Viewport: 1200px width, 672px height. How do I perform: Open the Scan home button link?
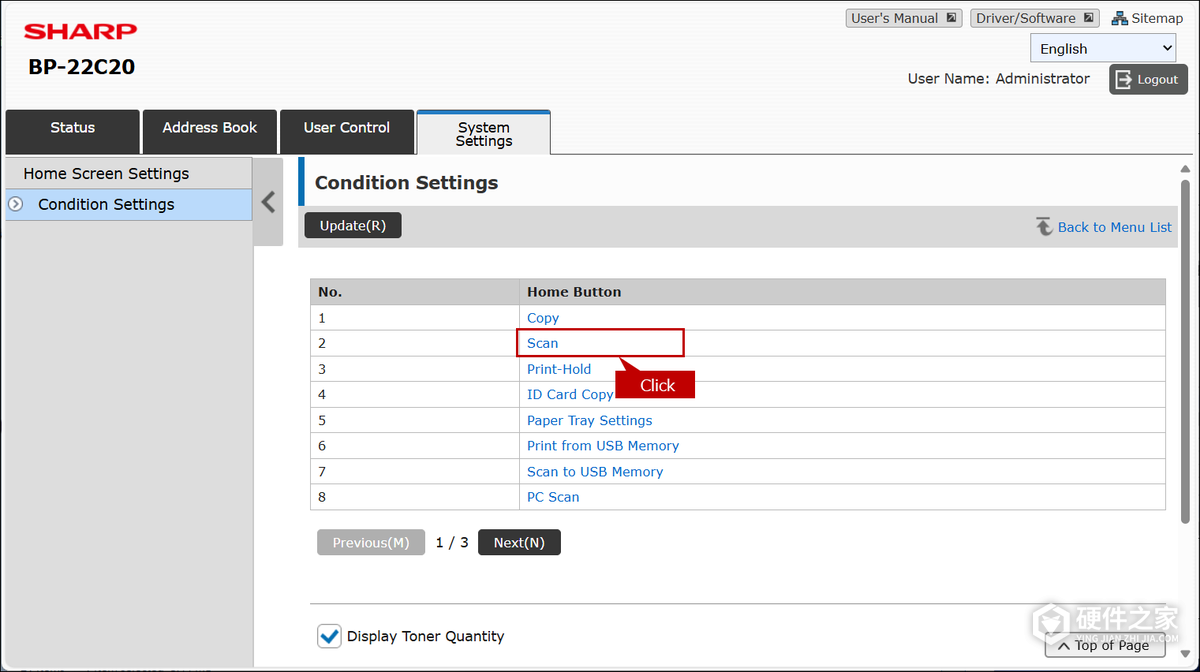coord(543,343)
